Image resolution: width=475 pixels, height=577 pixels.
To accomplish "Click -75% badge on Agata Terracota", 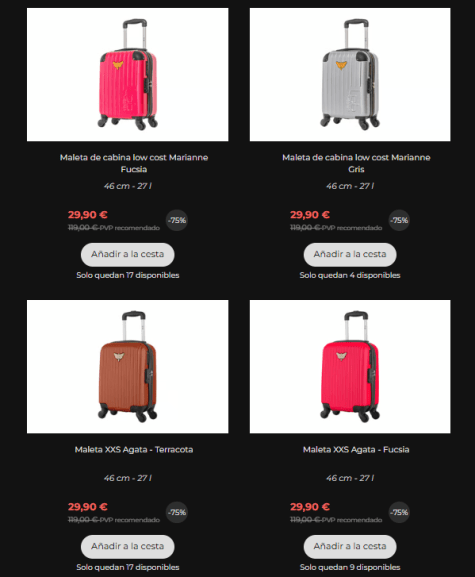I will click(177, 512).
